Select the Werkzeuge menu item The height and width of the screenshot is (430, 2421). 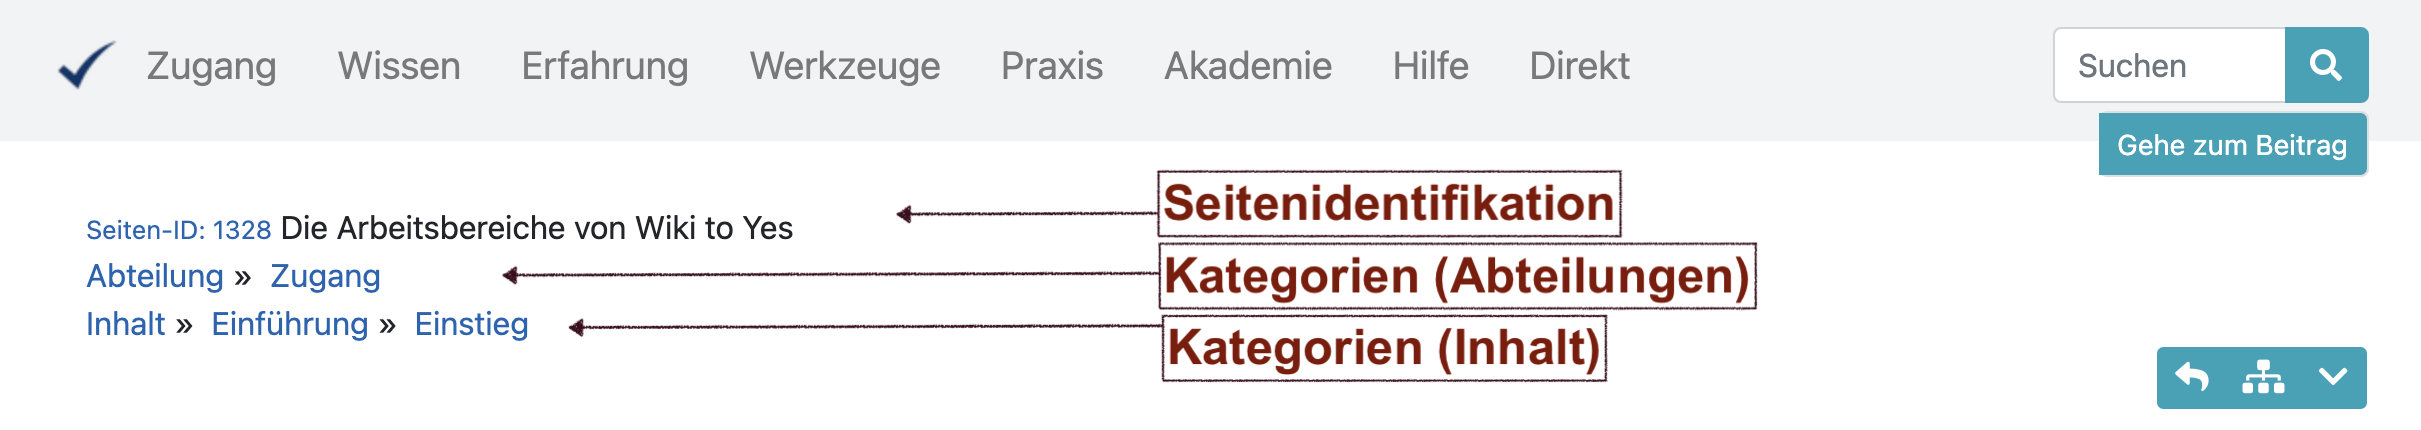pyautogui.click(x=845, y=66)
